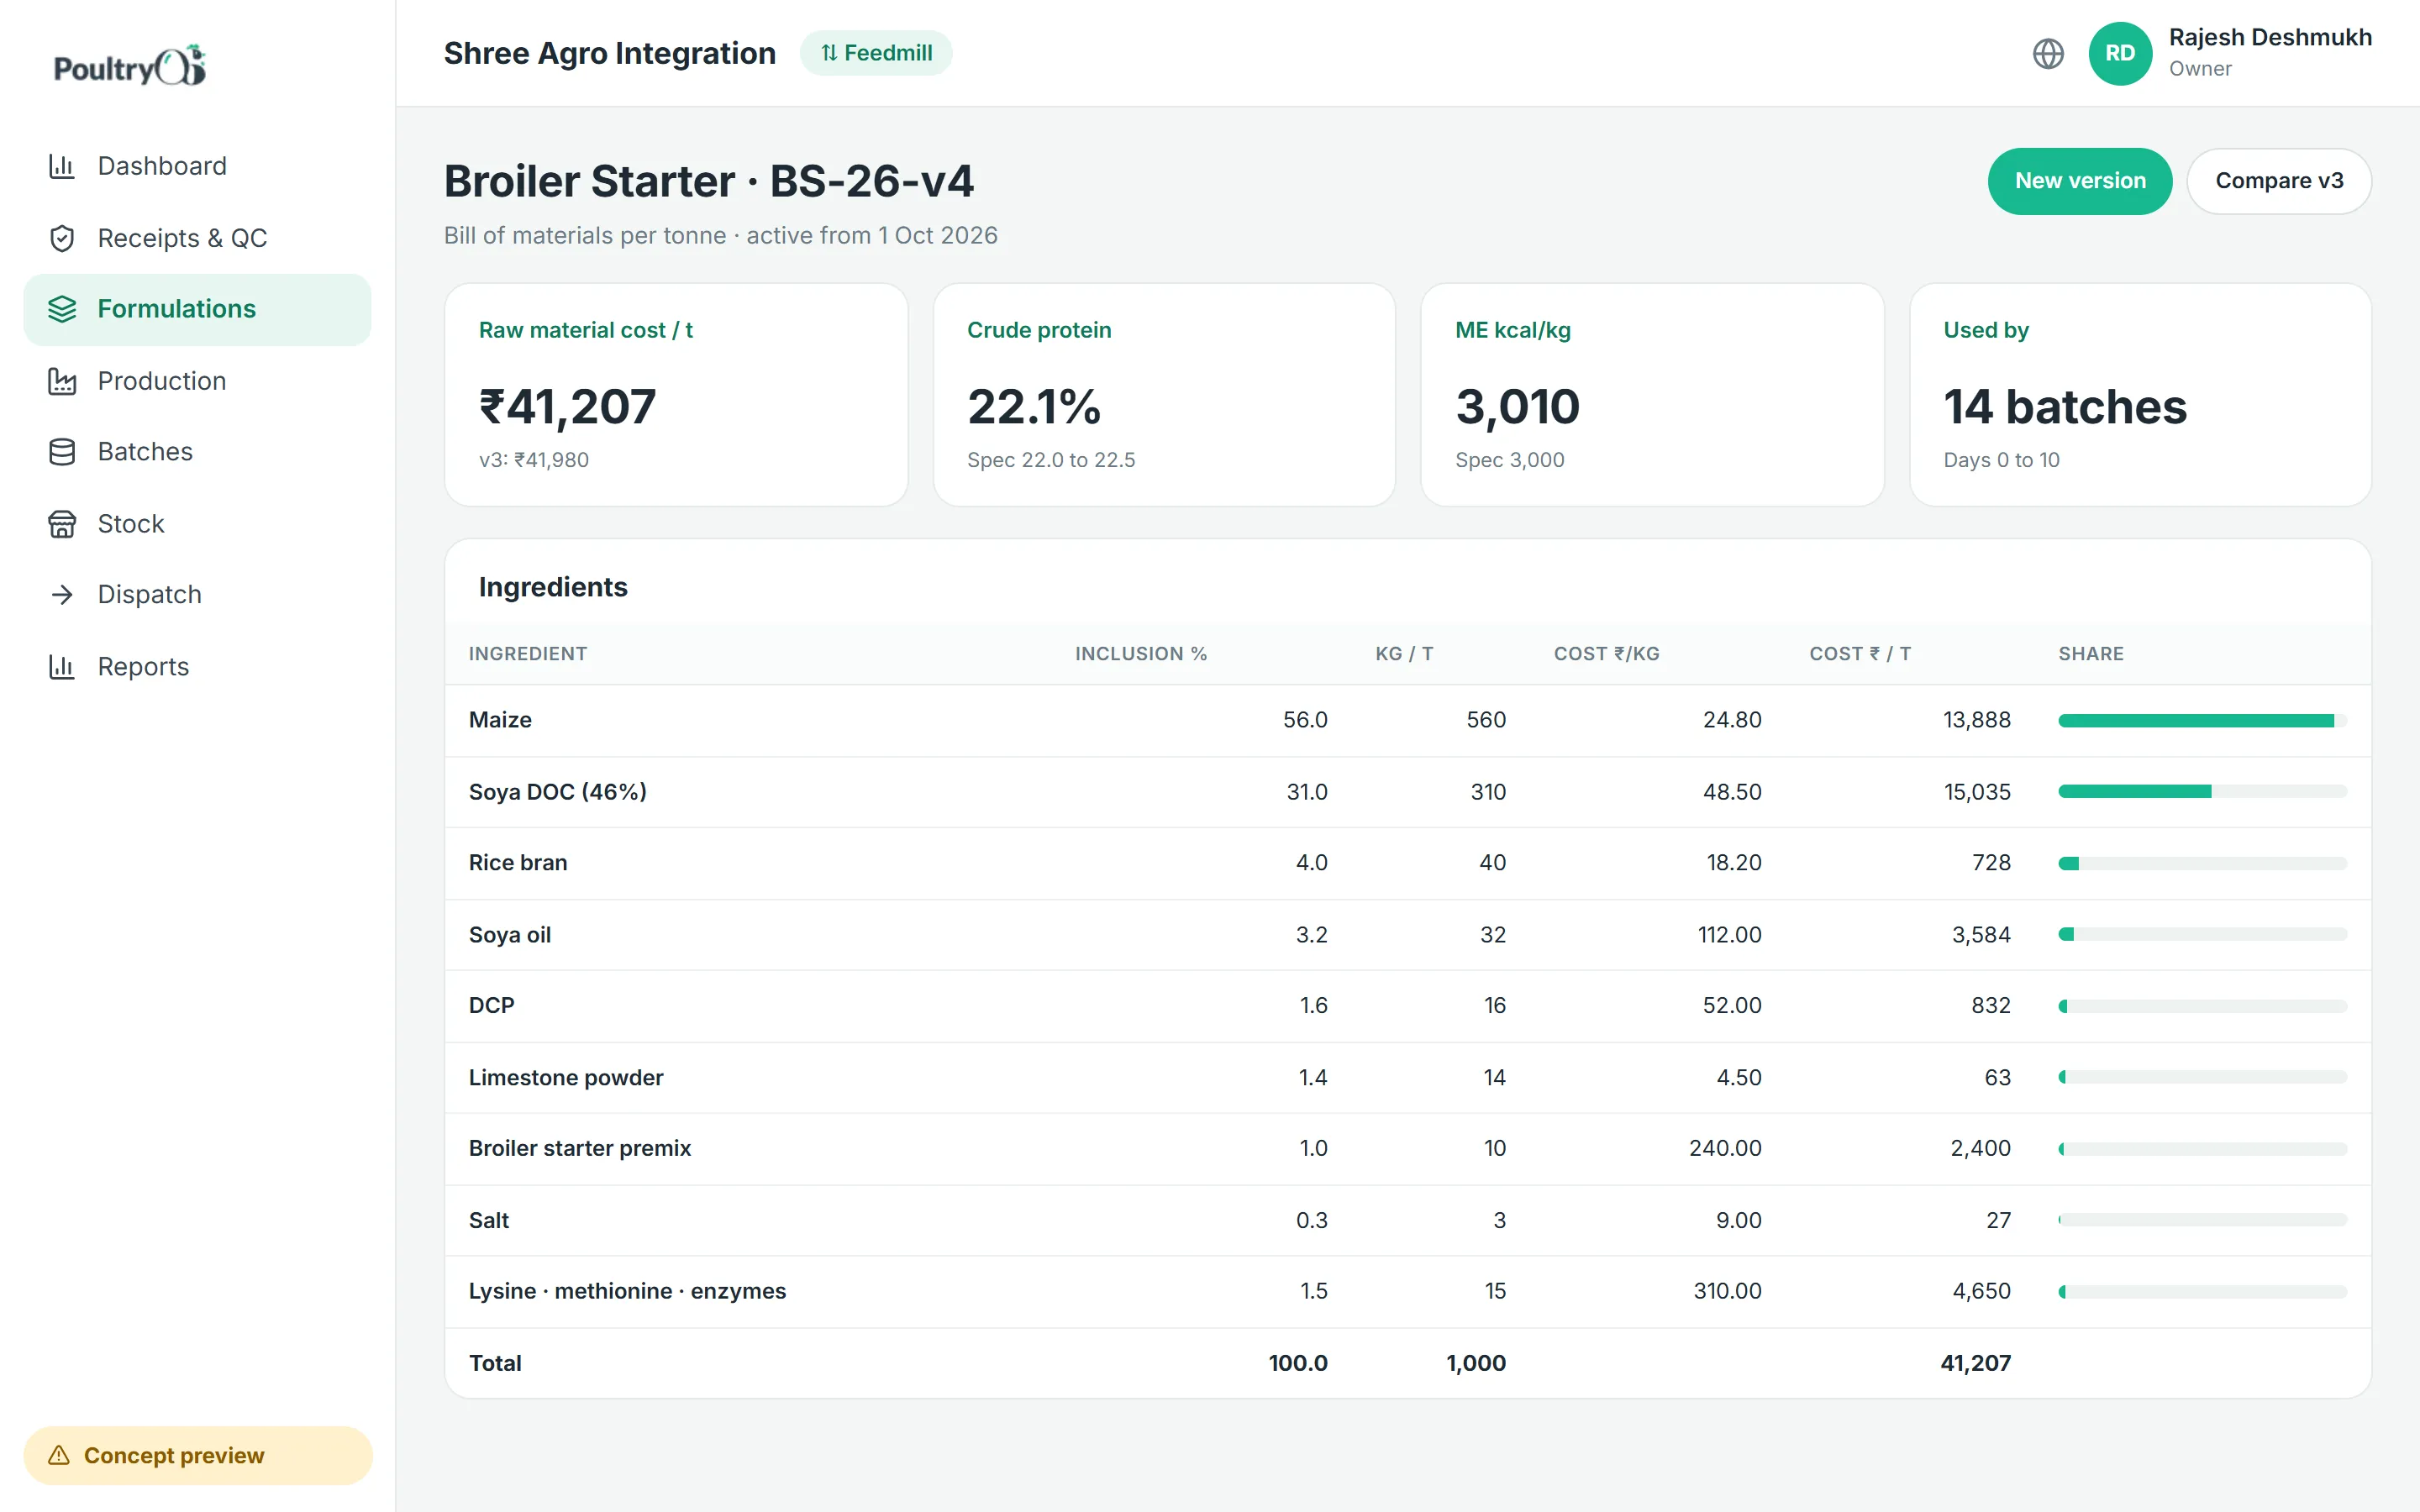
Task: Click the RD user avatar
Action: click(2120, 53)
